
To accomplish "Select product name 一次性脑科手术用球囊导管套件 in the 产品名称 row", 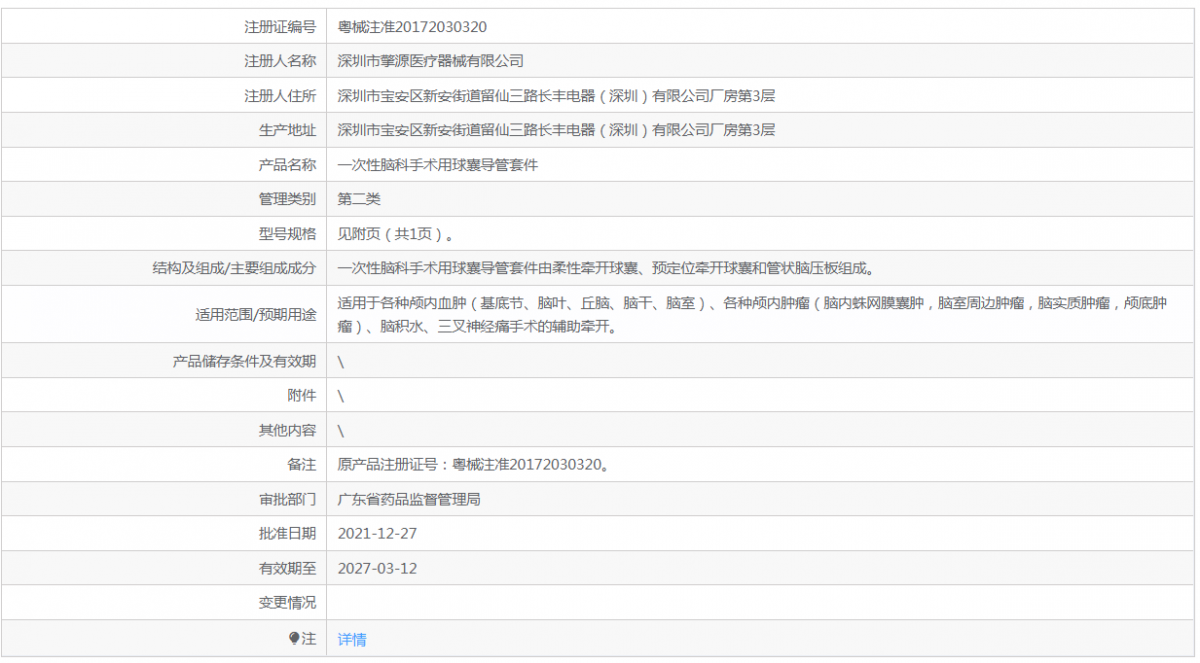I will [x=438, y=165].
